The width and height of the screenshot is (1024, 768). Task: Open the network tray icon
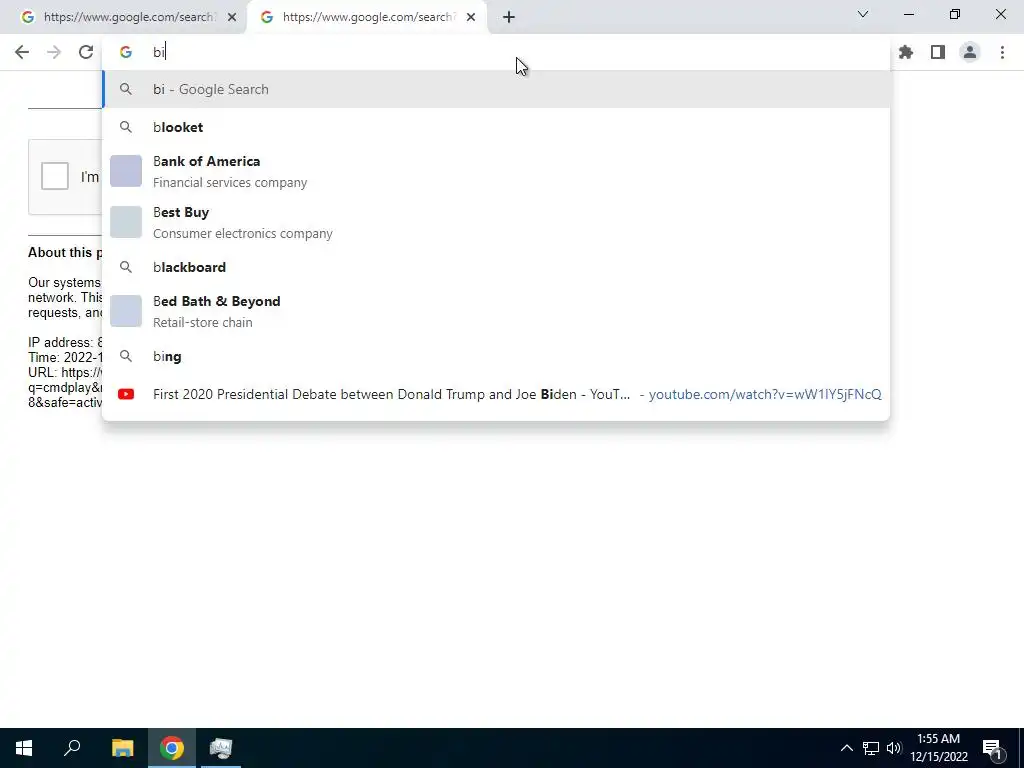coord(871,748)
